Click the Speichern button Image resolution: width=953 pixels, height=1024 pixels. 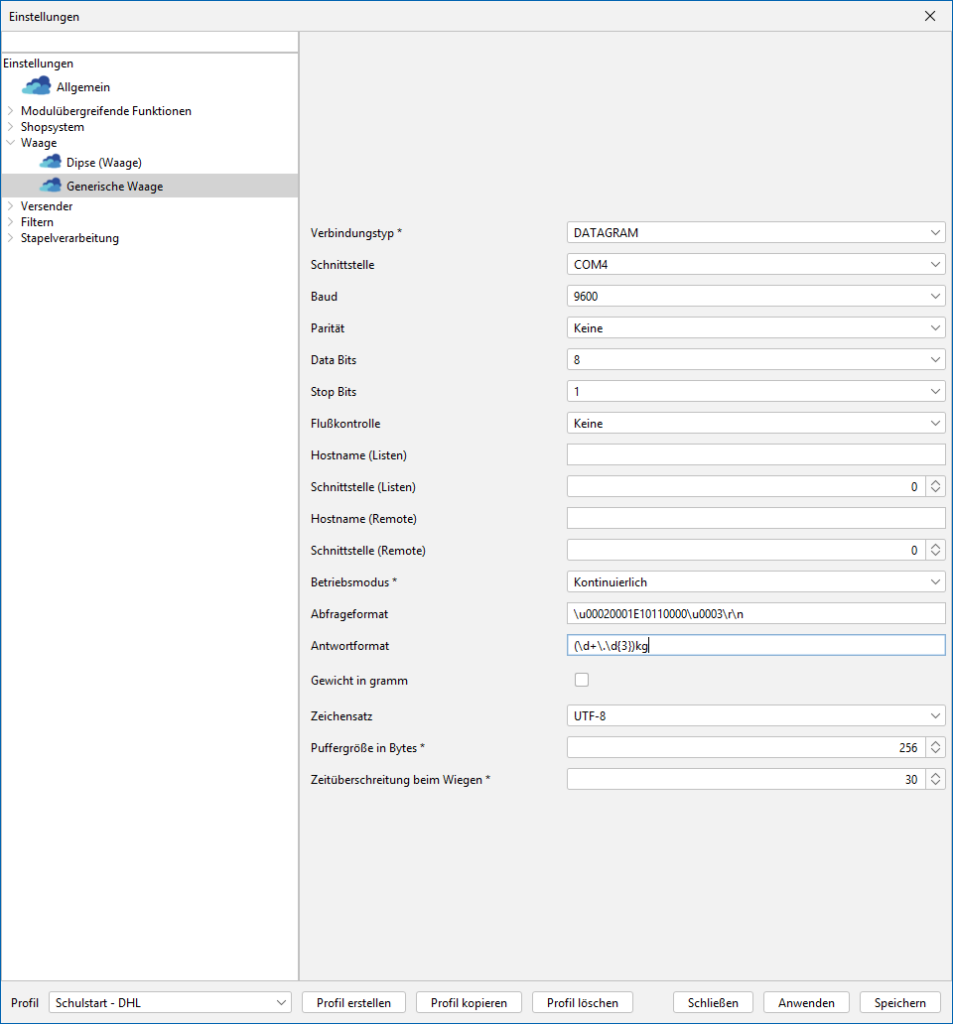tap(899, 1003)
